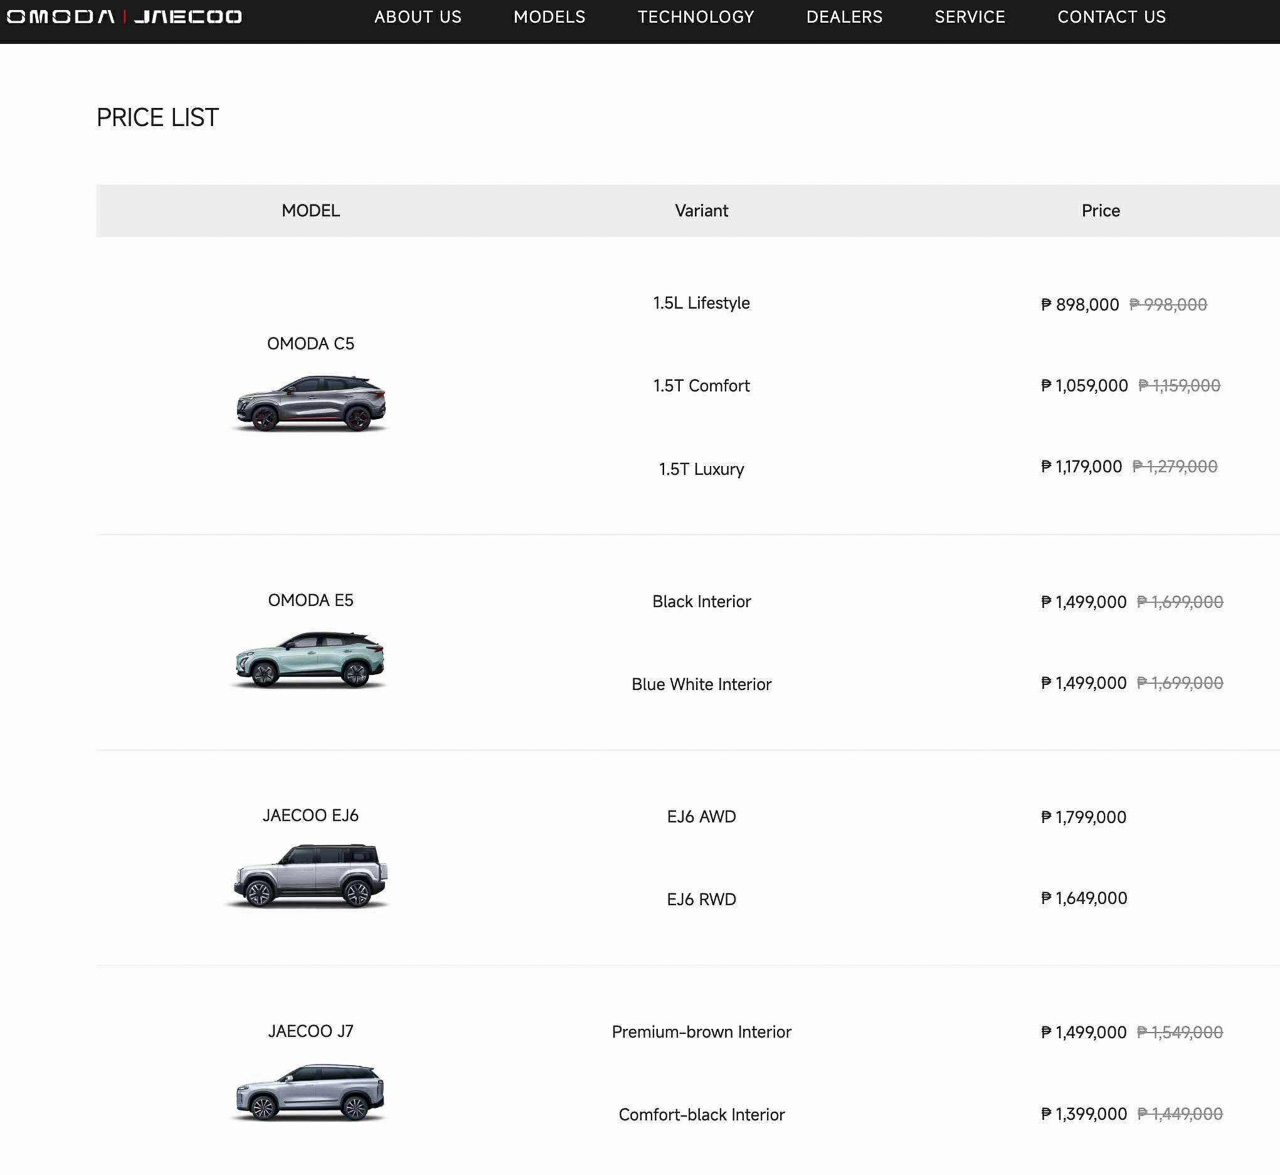Click the mint OMODA E5 car image
This screenshot has height=1175, width=1280.
[x=310, y=660]
